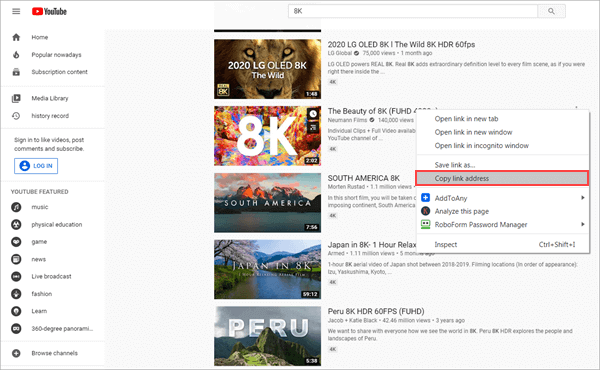Click the Home sidebar label

[x=40, y=37]
